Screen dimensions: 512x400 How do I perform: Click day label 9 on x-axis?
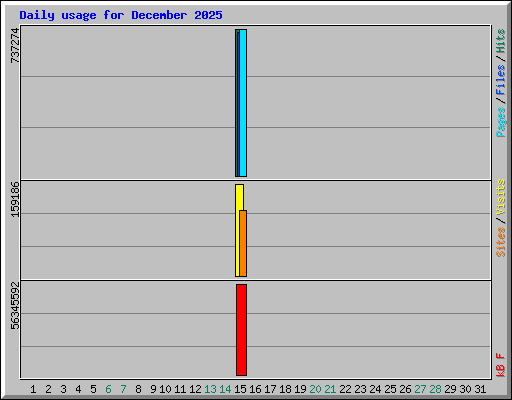(x=153, y=389)
